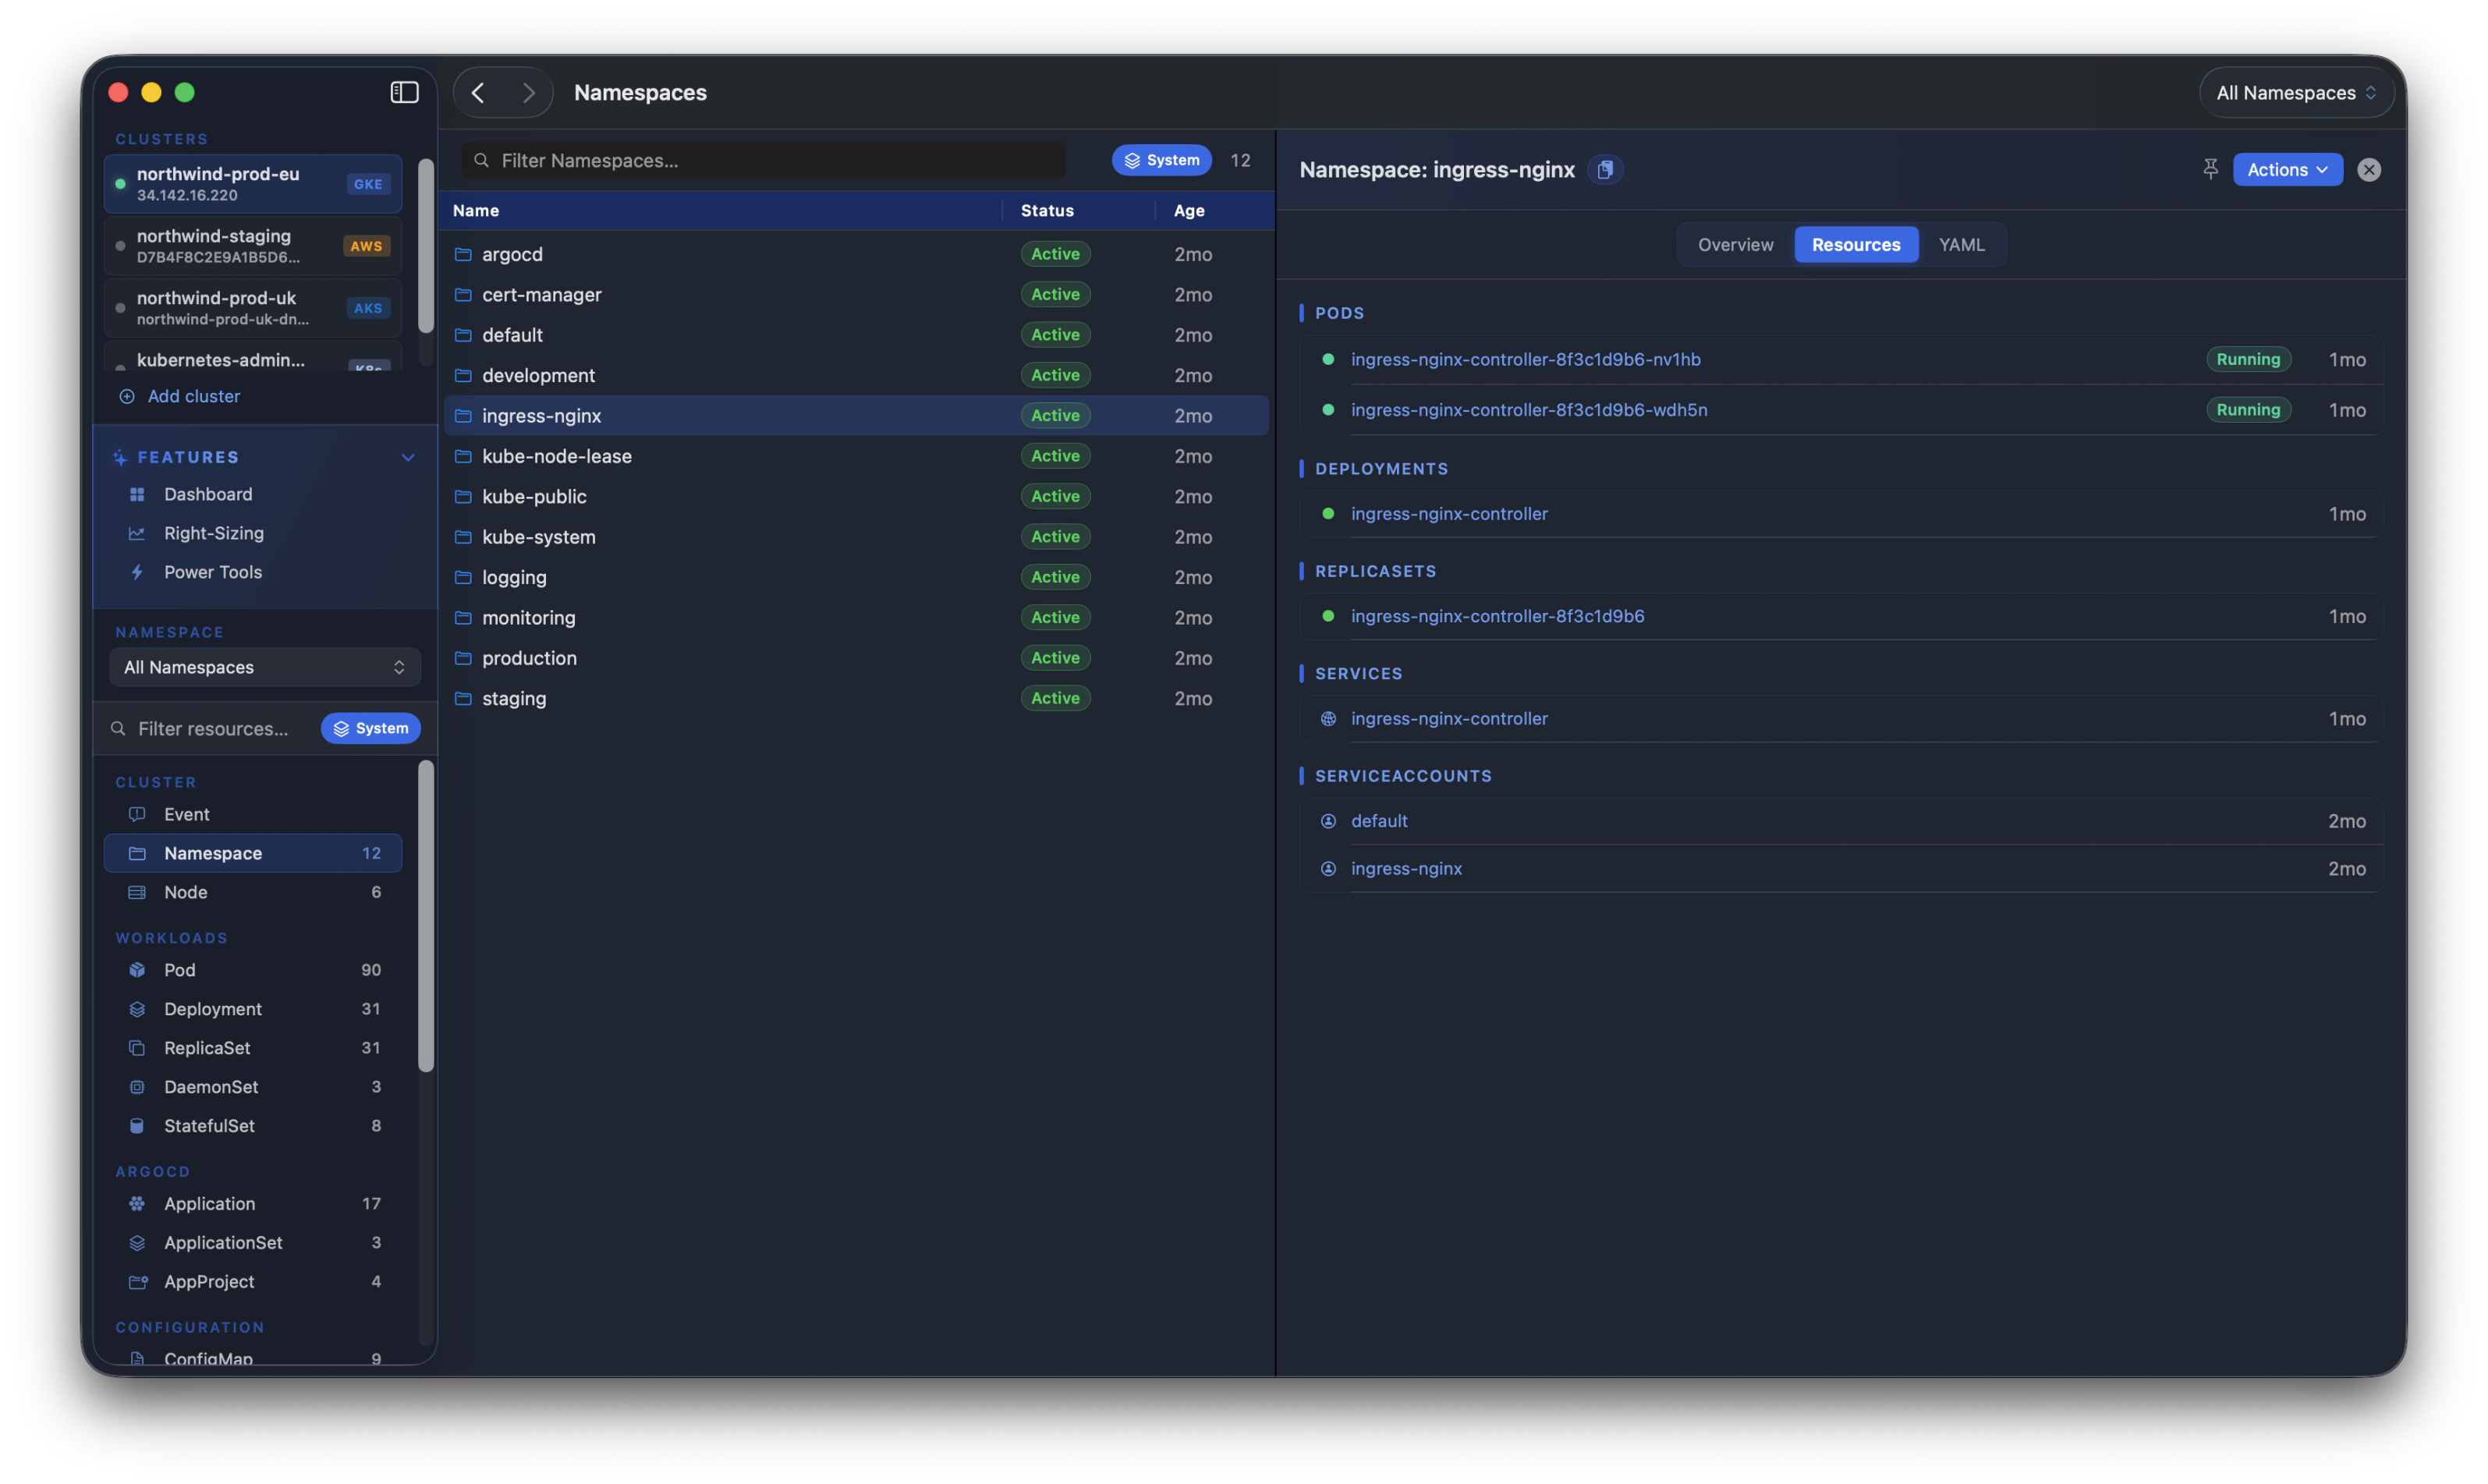Click the StatefulSet database icon
The image size is (2488, 1484).
(137, 1126)
